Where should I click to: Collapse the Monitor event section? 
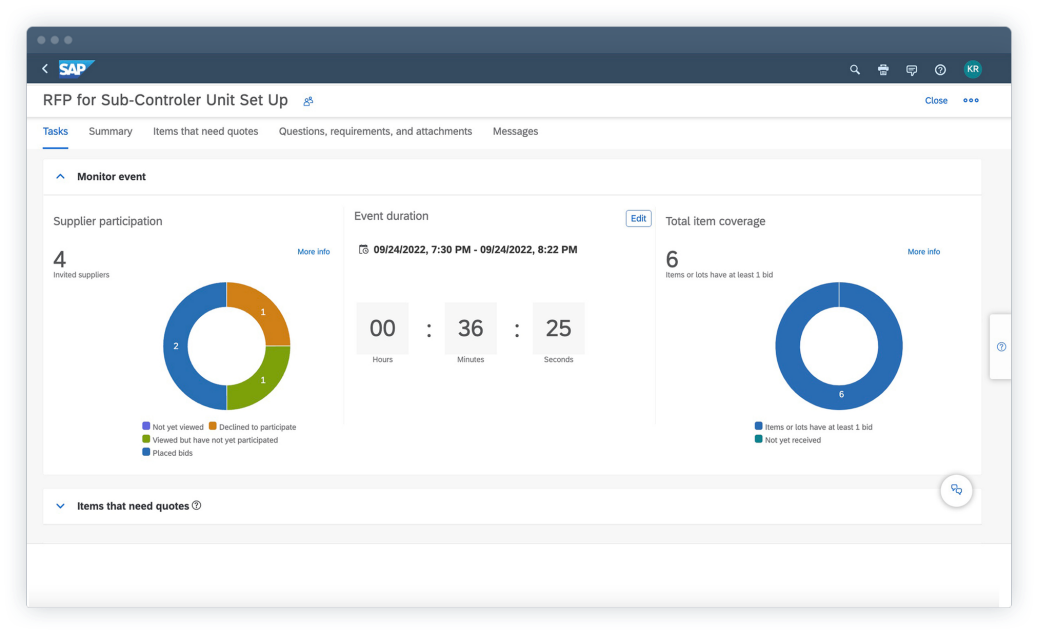coord(60,175)
